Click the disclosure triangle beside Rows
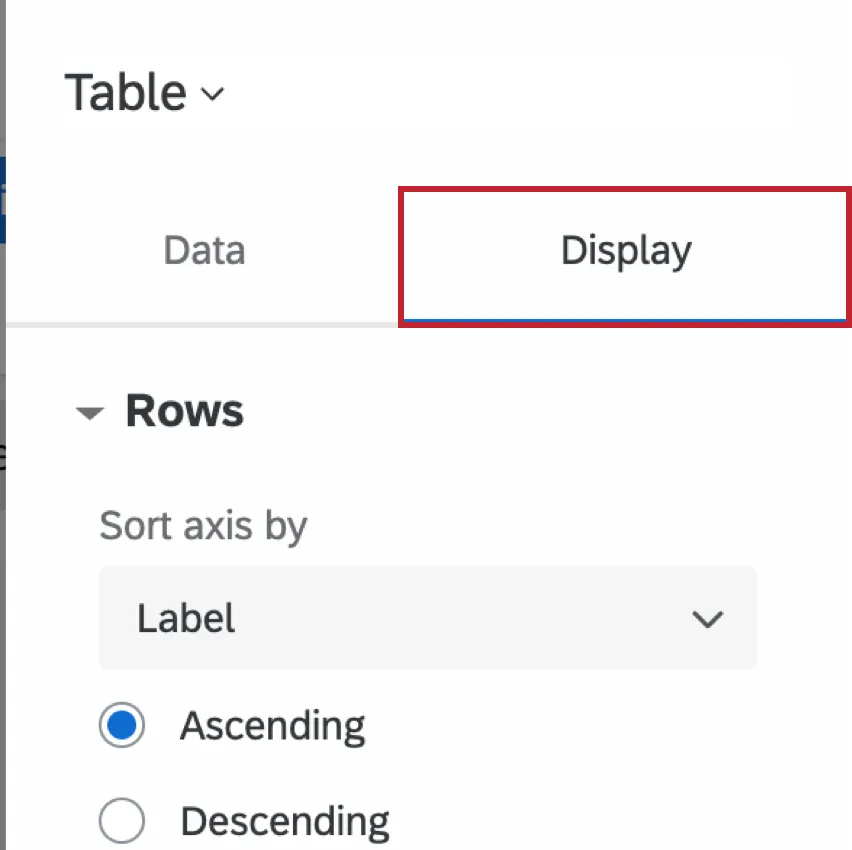852x850 pixels. pyautogui.click(x=91, y=412)
